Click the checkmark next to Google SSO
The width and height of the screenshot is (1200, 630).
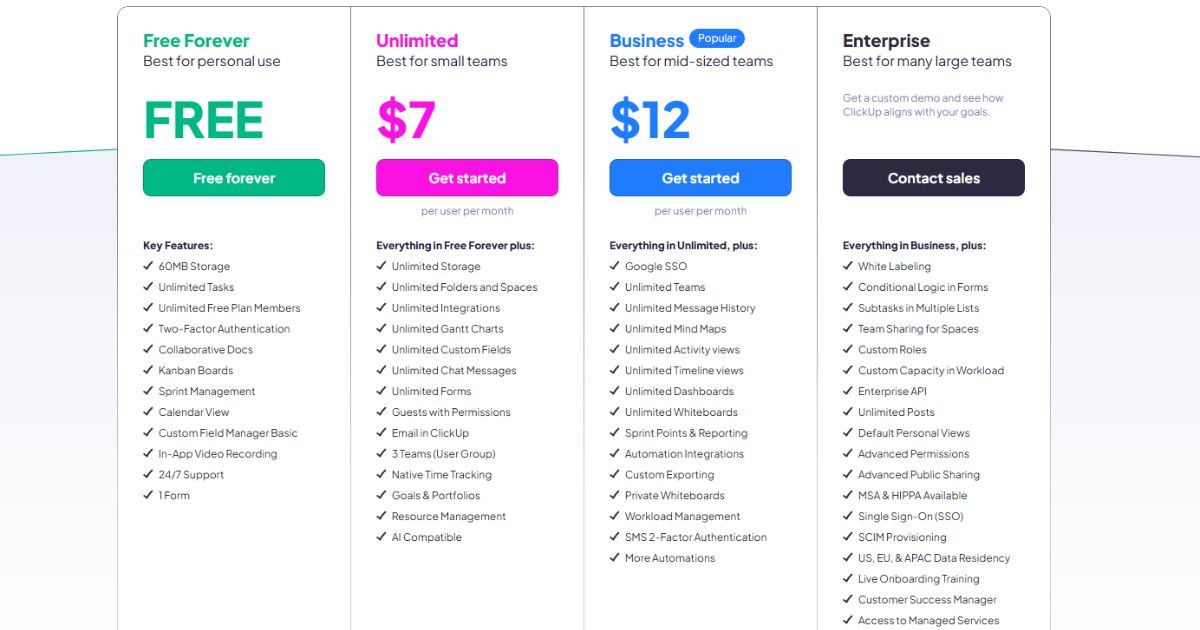614,266
